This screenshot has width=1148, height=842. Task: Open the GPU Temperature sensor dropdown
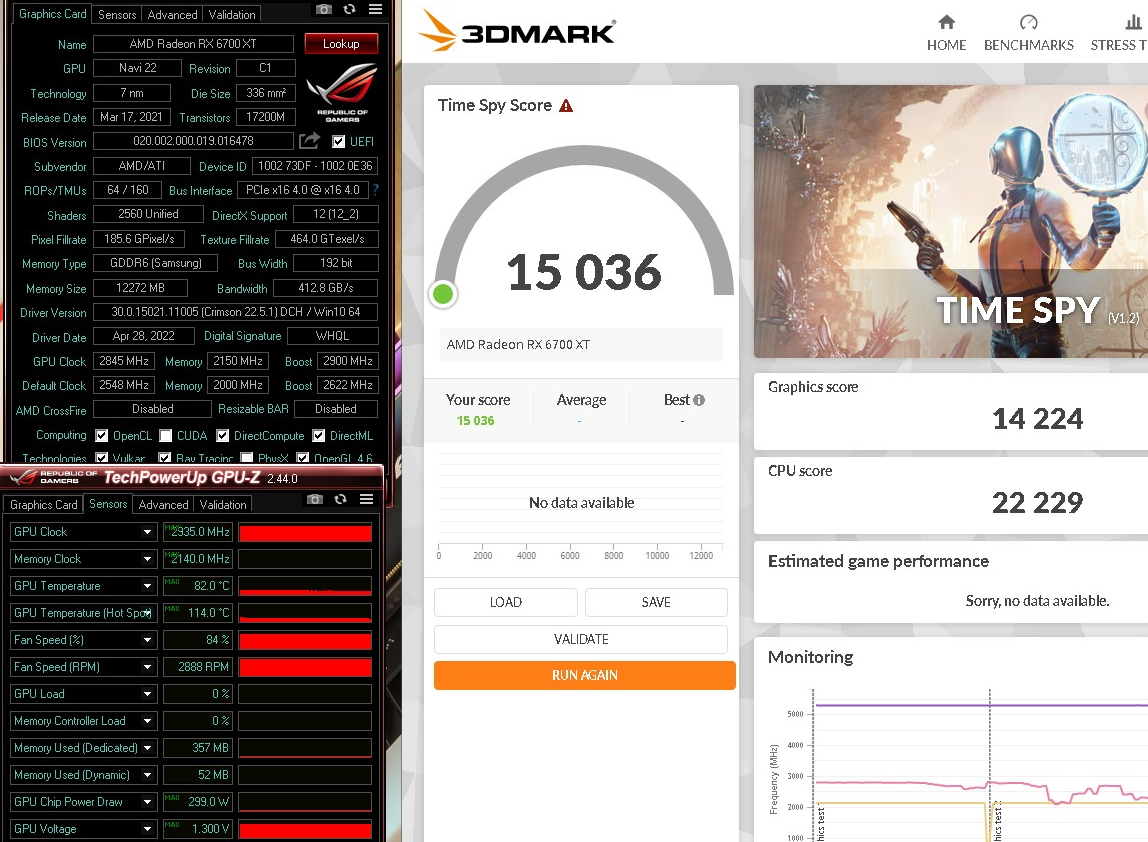tap(147, 586)
